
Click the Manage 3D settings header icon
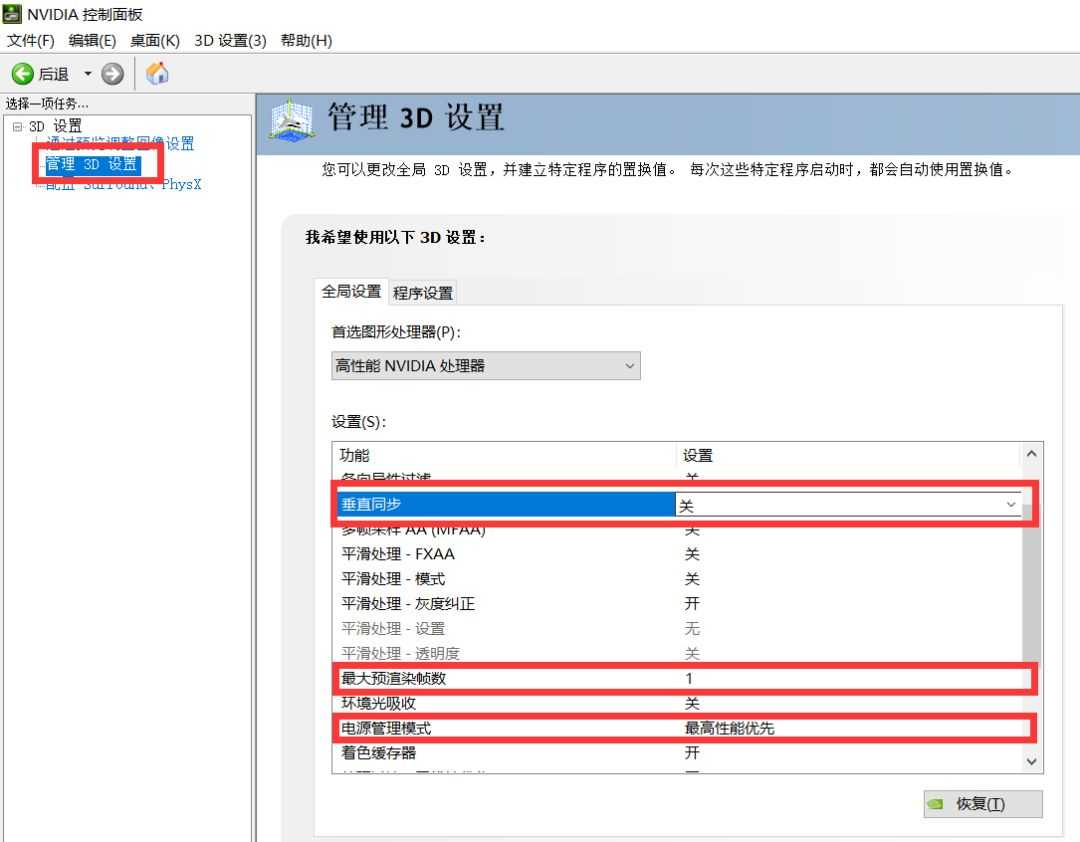click(x=292, y=121)
